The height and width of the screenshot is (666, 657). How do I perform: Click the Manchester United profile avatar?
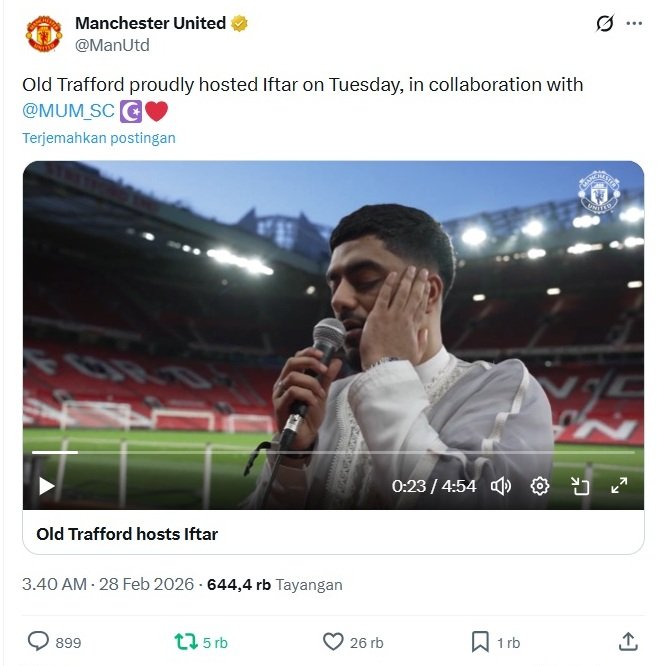point(43,34)
